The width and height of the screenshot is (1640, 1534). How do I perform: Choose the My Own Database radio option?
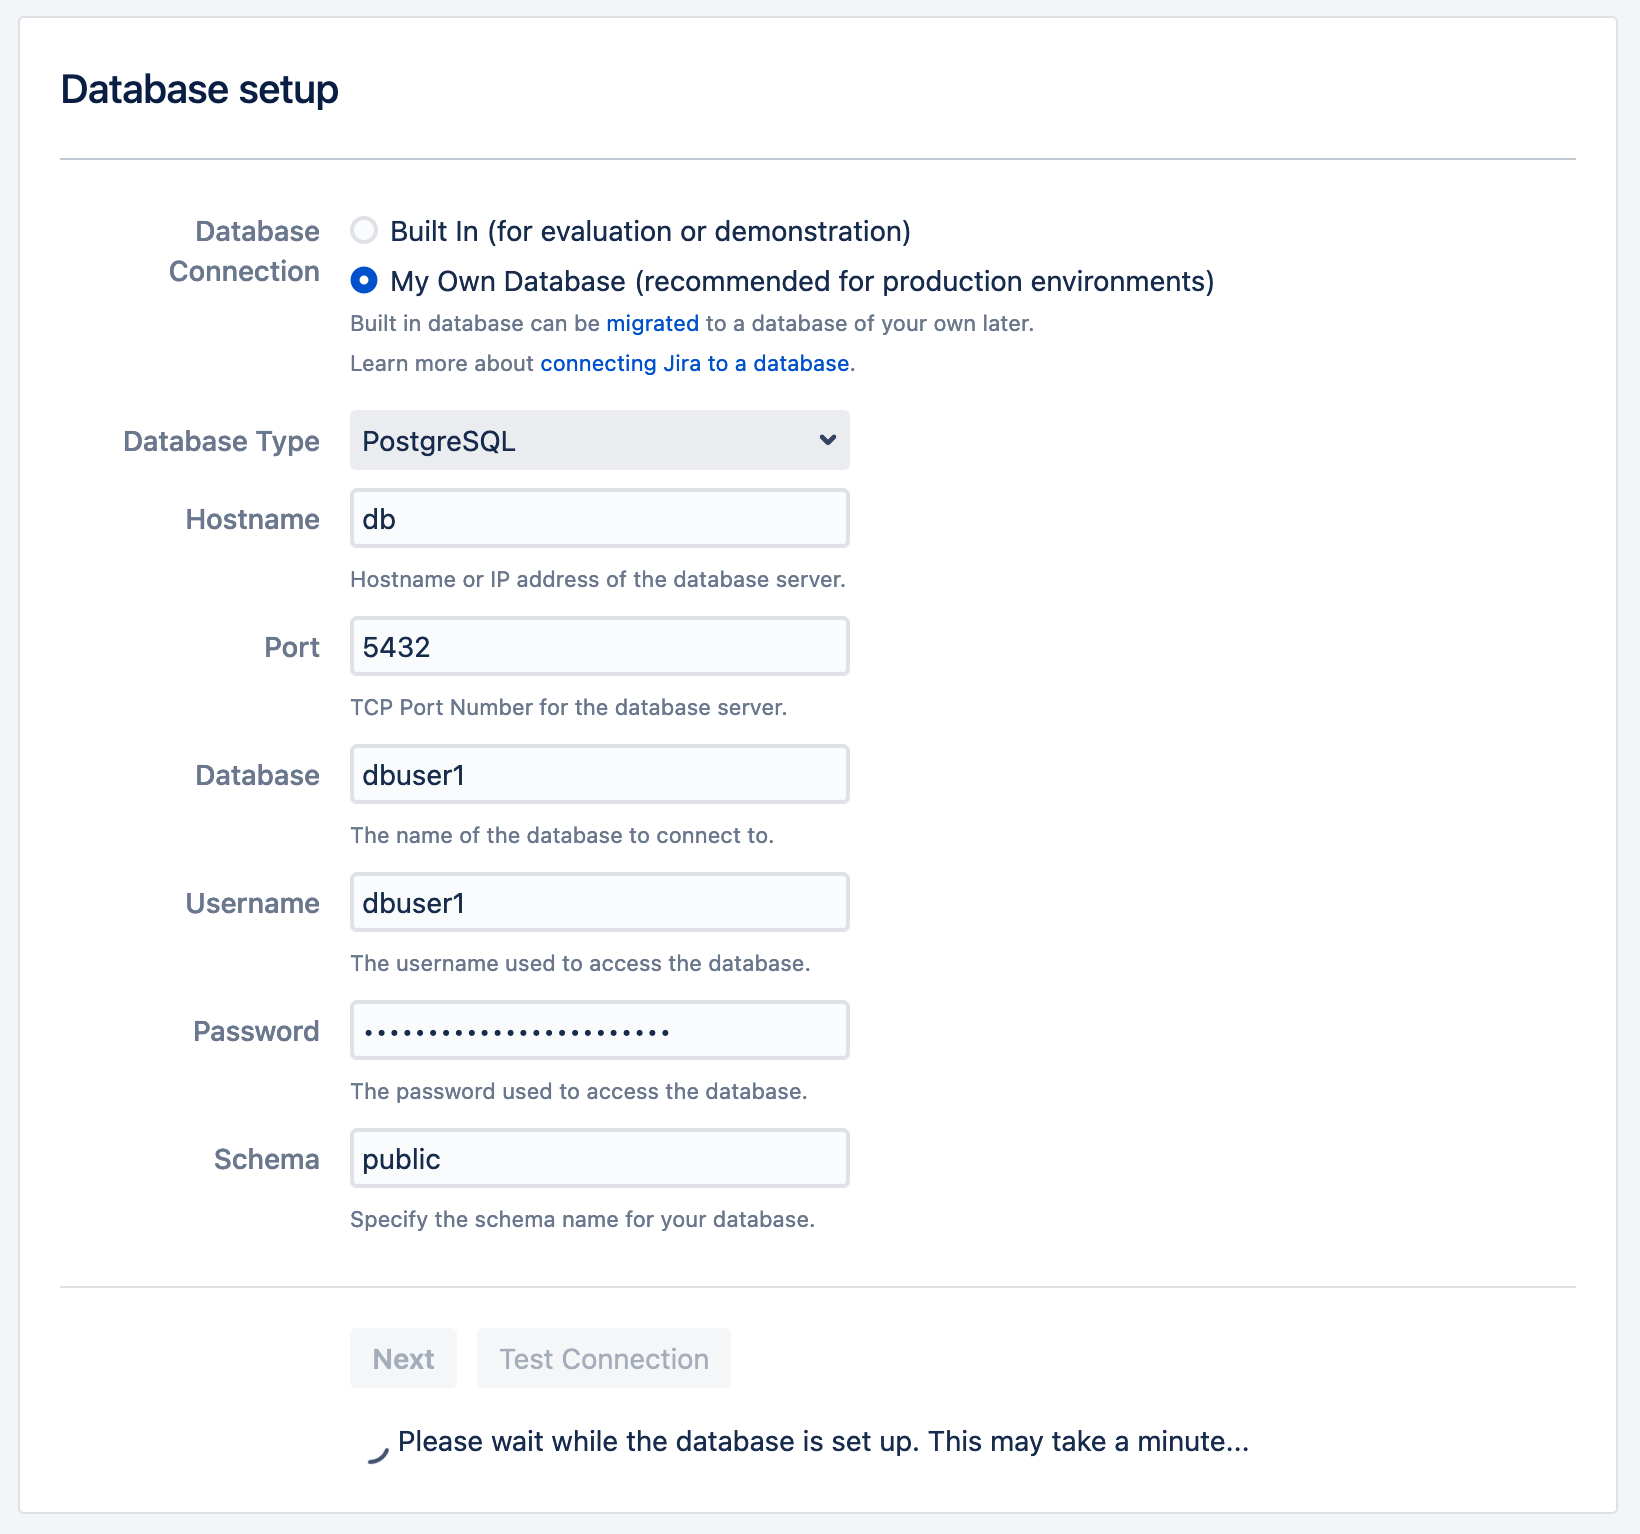coord(364,281)
